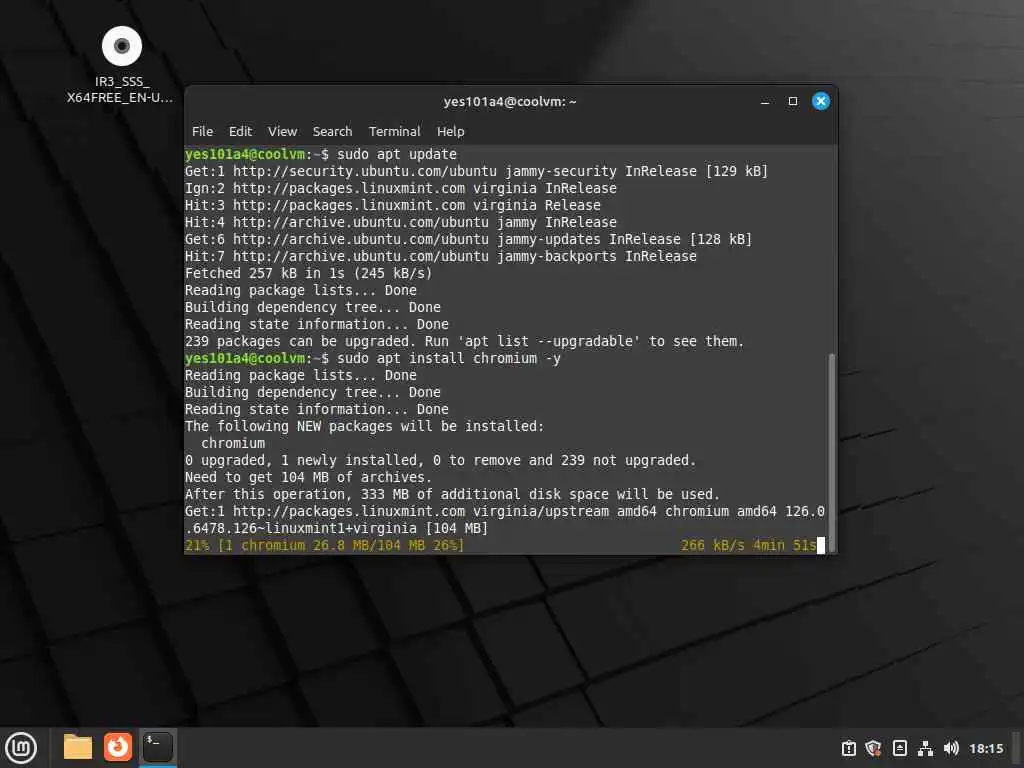Image resolution: width=1024 pixels, height=768 pixels.
Task: Click the 'Get:1 http://security.ubuntu.com' line
Action: (x=476, y=171)
